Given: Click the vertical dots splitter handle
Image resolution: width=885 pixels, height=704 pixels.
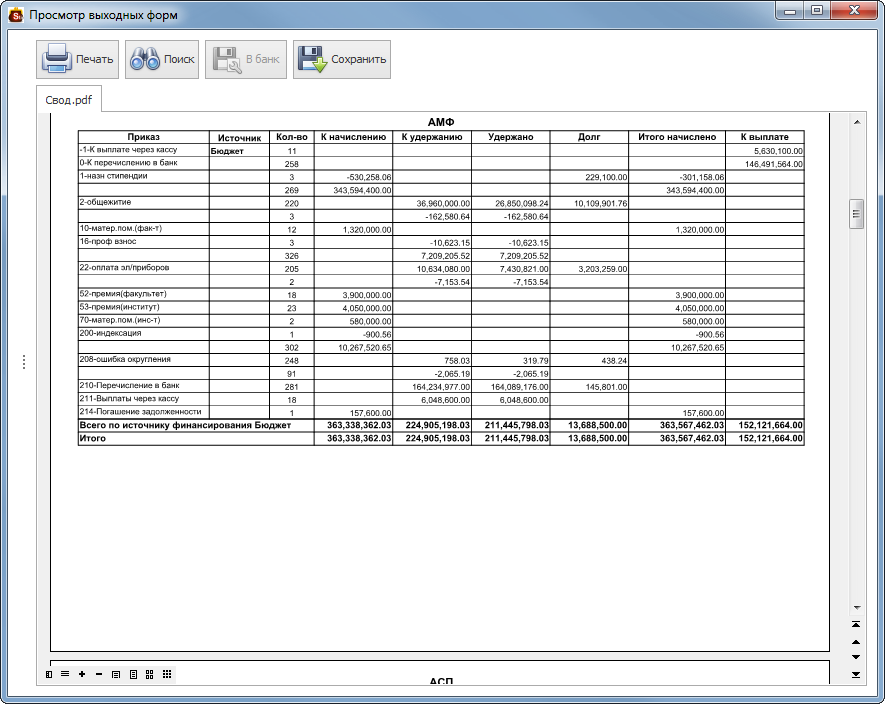Looking at the screenshot, I should click(24, 362).
